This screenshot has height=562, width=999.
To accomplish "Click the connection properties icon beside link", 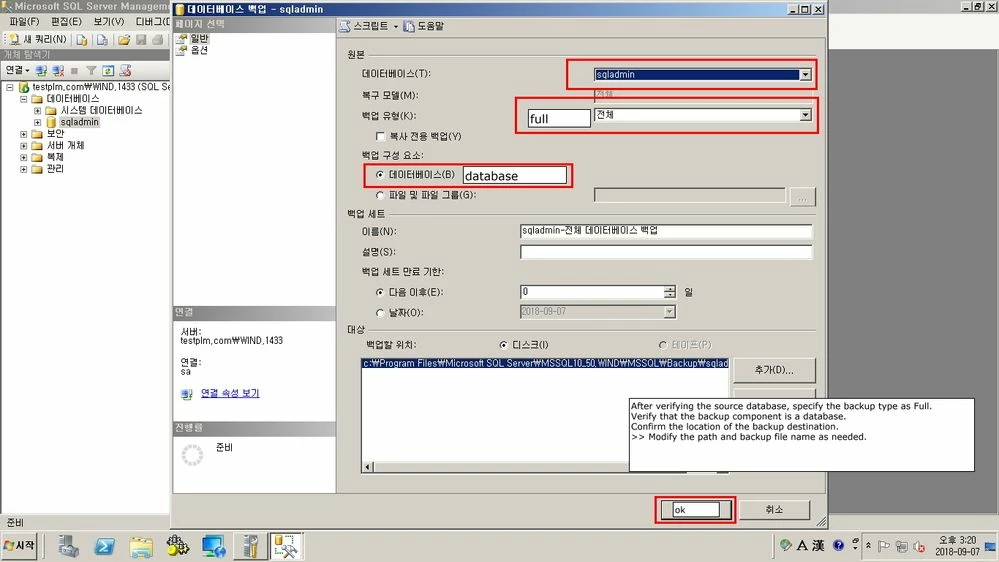I will (x=187, y=394).
